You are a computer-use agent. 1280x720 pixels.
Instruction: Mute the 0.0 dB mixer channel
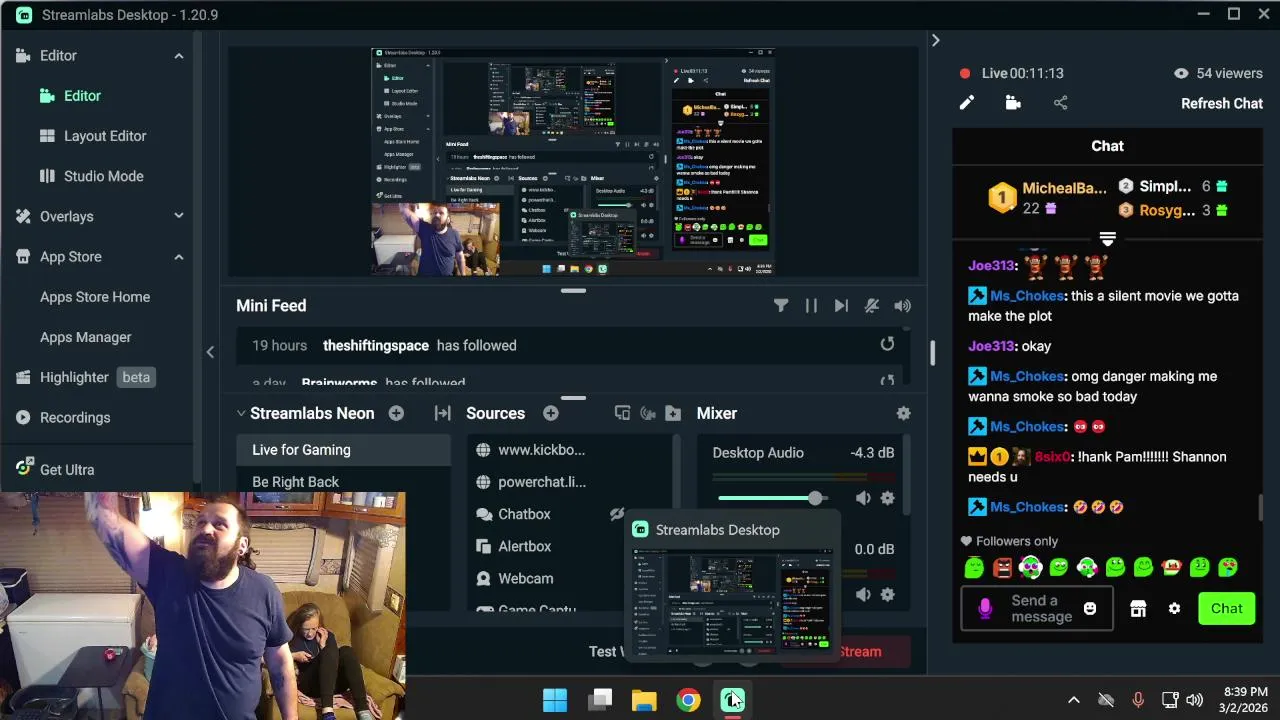(x=863, y=594)
